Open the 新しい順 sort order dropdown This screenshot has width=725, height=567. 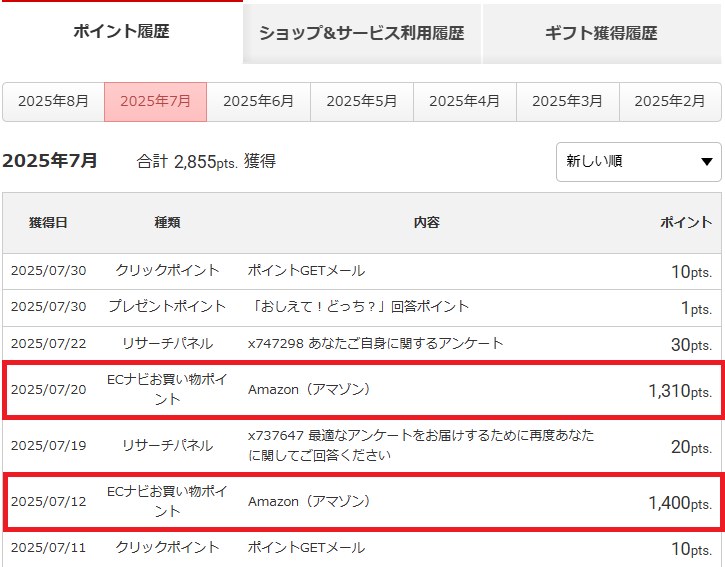pyautogui.click(x=639, y=162)
